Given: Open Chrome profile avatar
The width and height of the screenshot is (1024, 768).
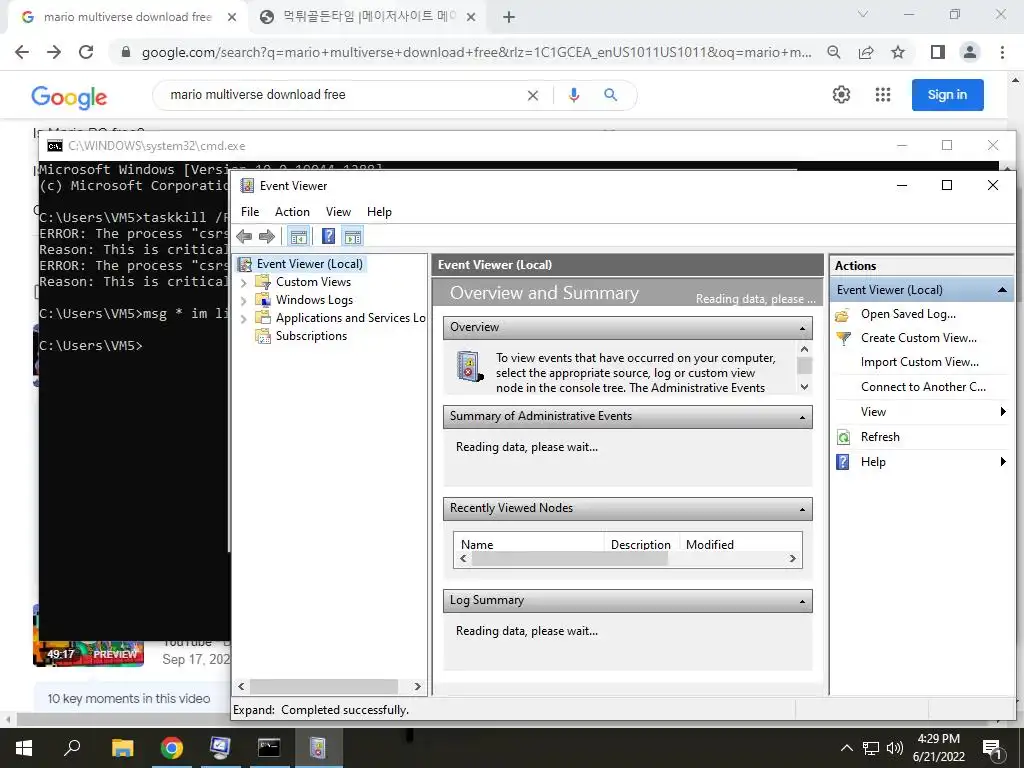Looking at the screenshot, I should (x=970, y=52).
